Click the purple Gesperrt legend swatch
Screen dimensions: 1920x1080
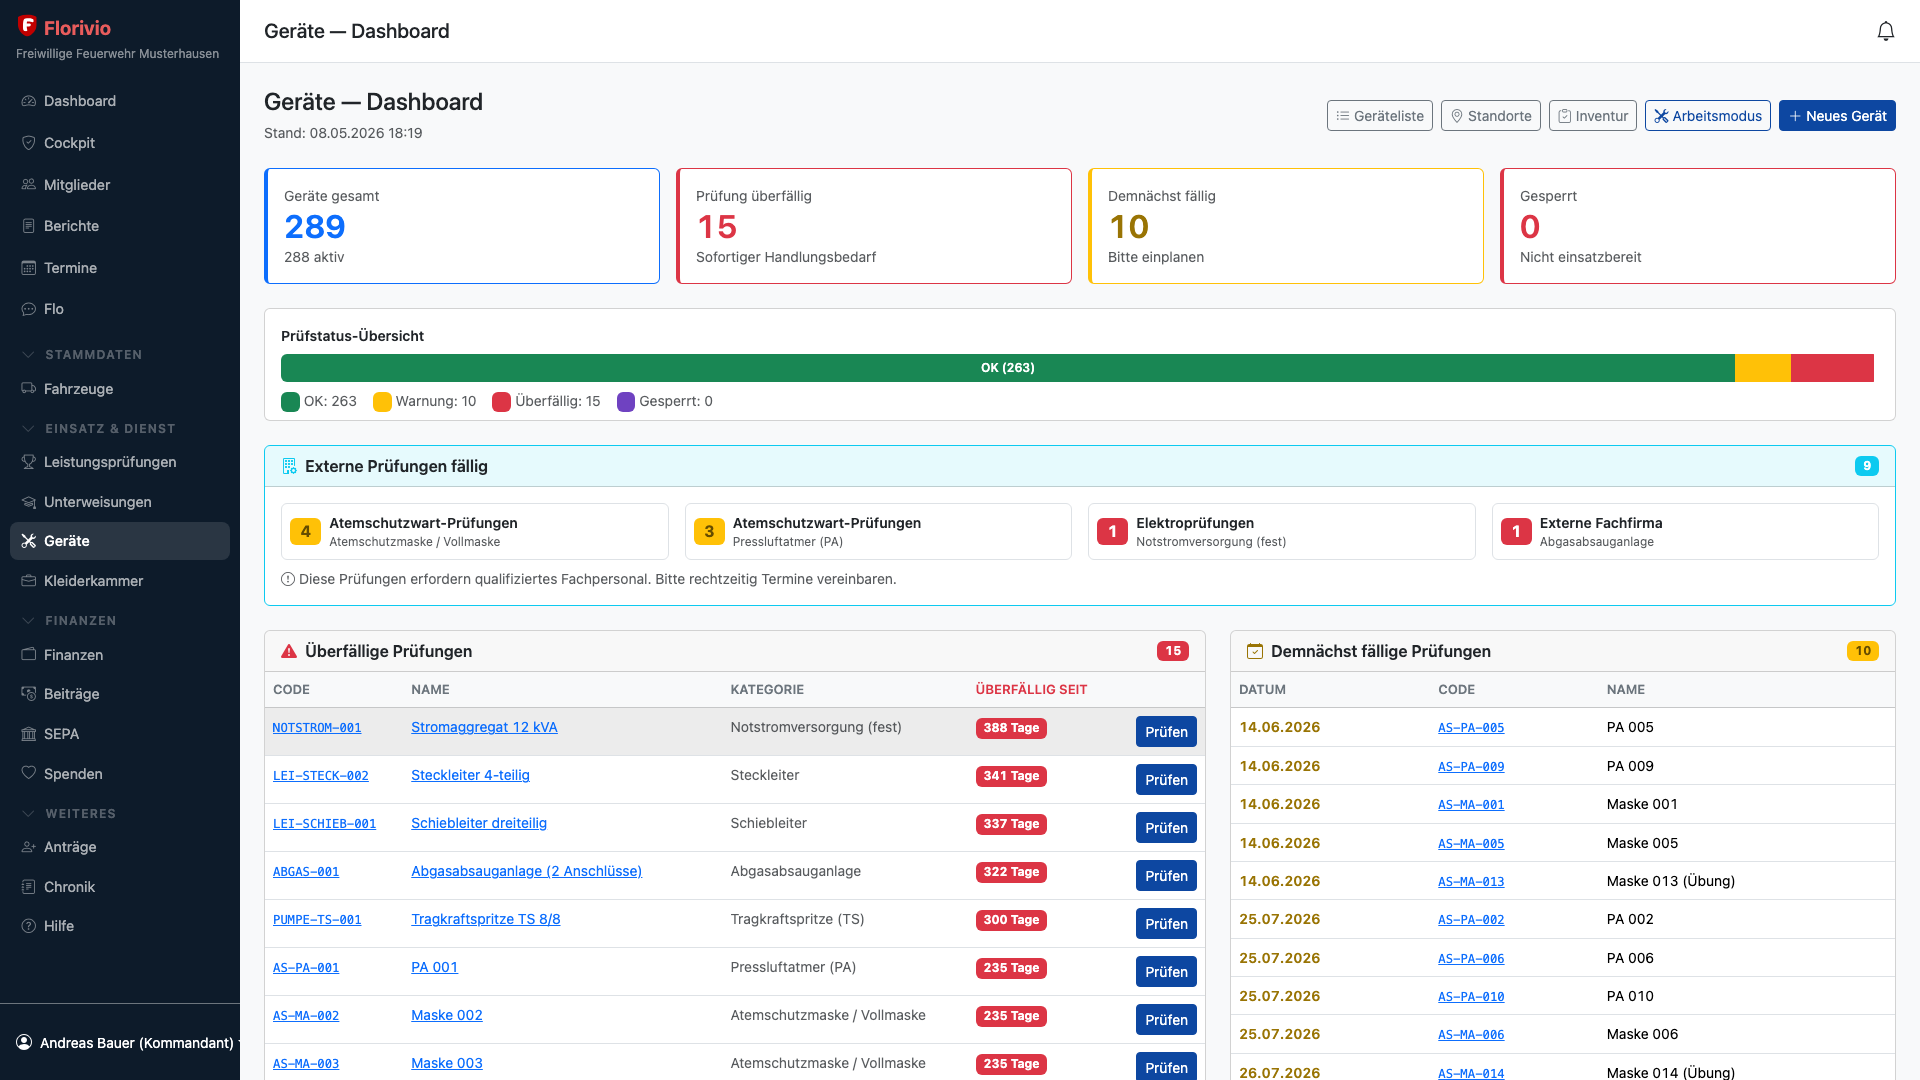point(626,402)
